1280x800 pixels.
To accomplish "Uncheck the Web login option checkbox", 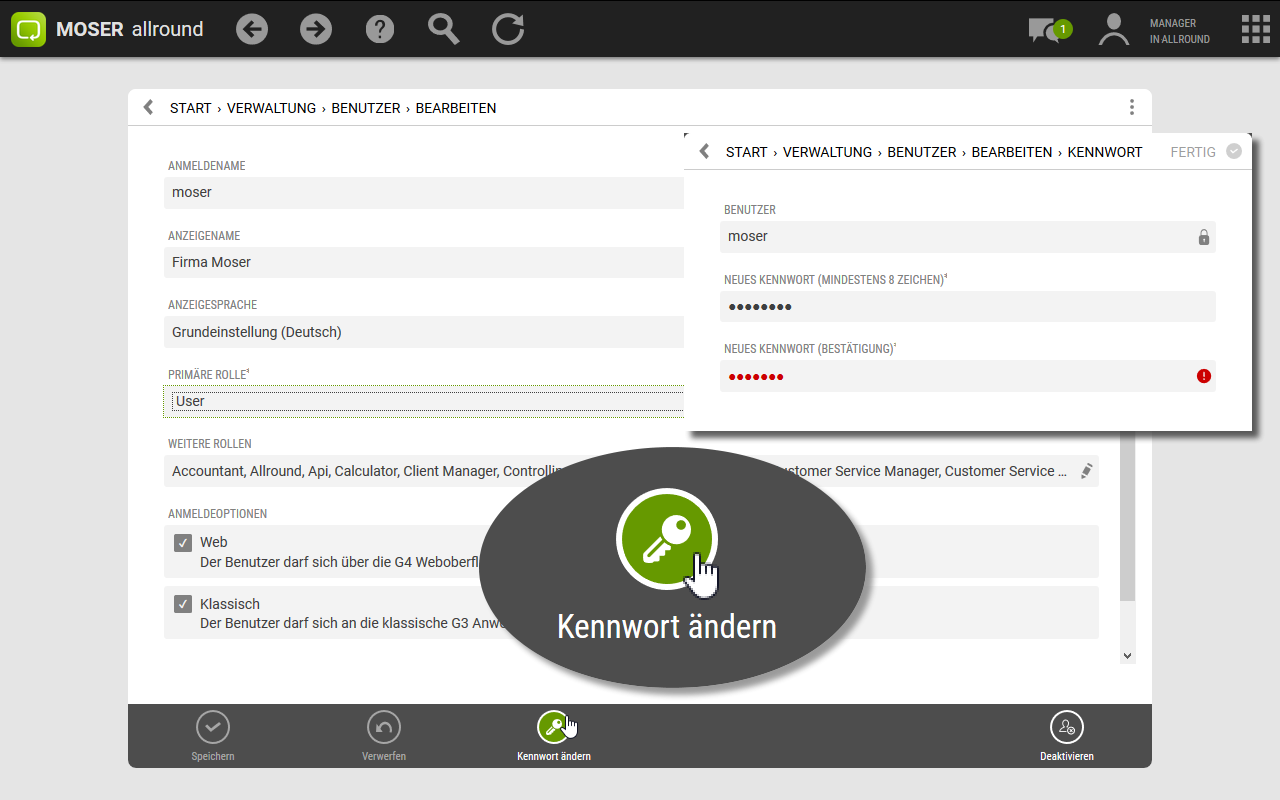I will [x=183, y=543].
